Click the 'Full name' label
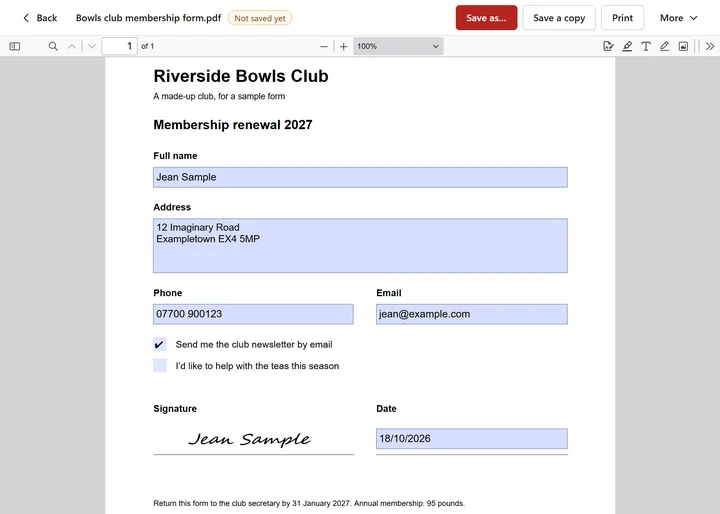The height and width of the screenshot is (514, 720). [x=175, y=156]
